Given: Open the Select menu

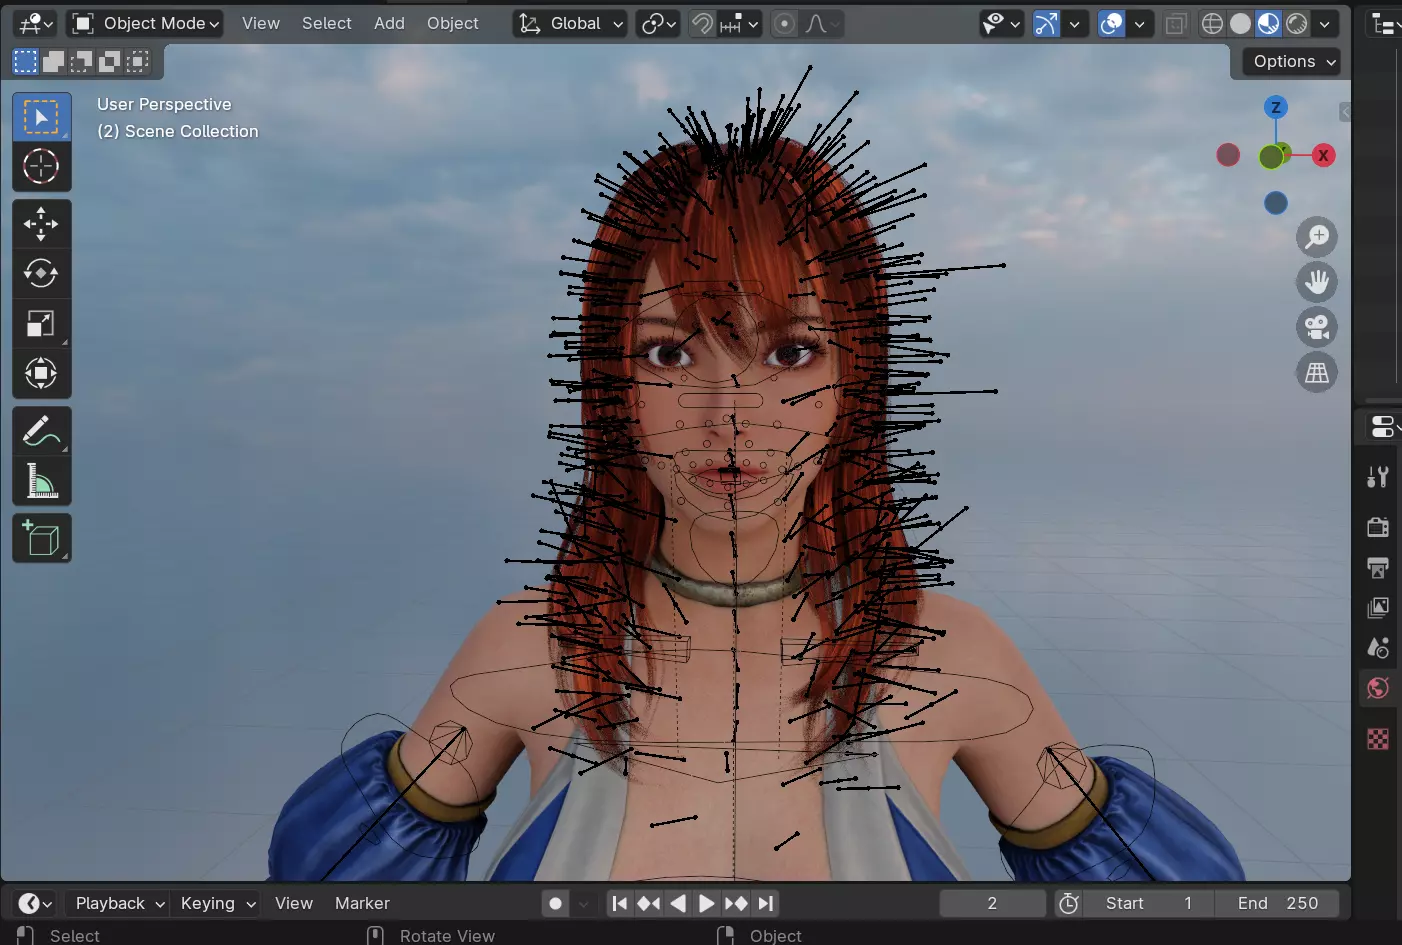Looking at the screenshot, I should pos(327,23).
